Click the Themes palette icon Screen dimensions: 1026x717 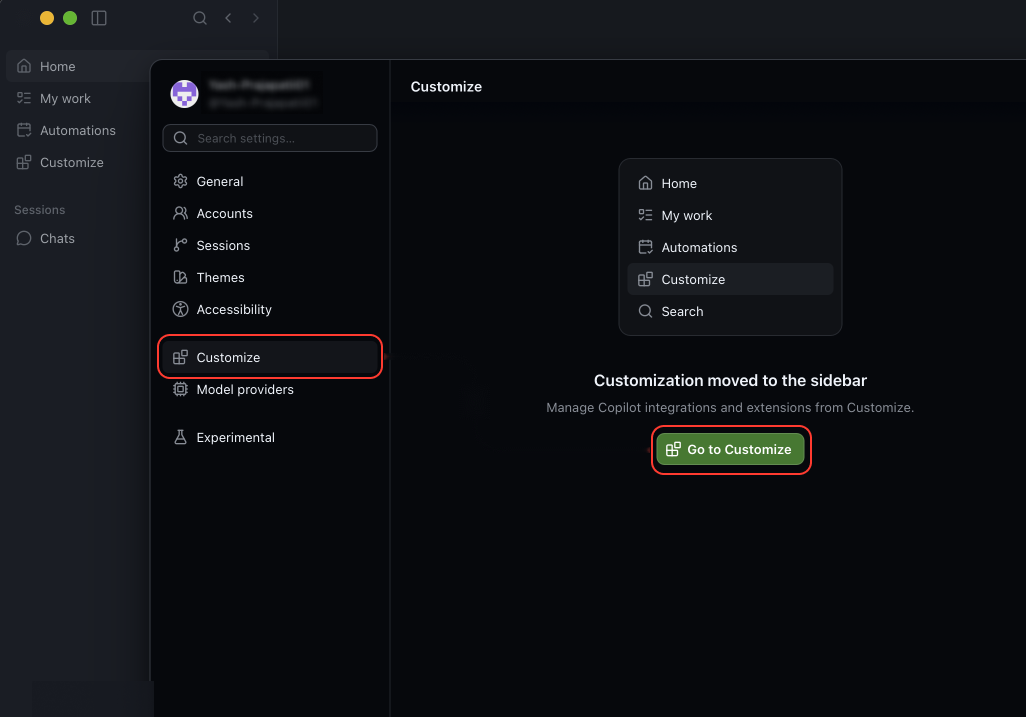point(181,277)
